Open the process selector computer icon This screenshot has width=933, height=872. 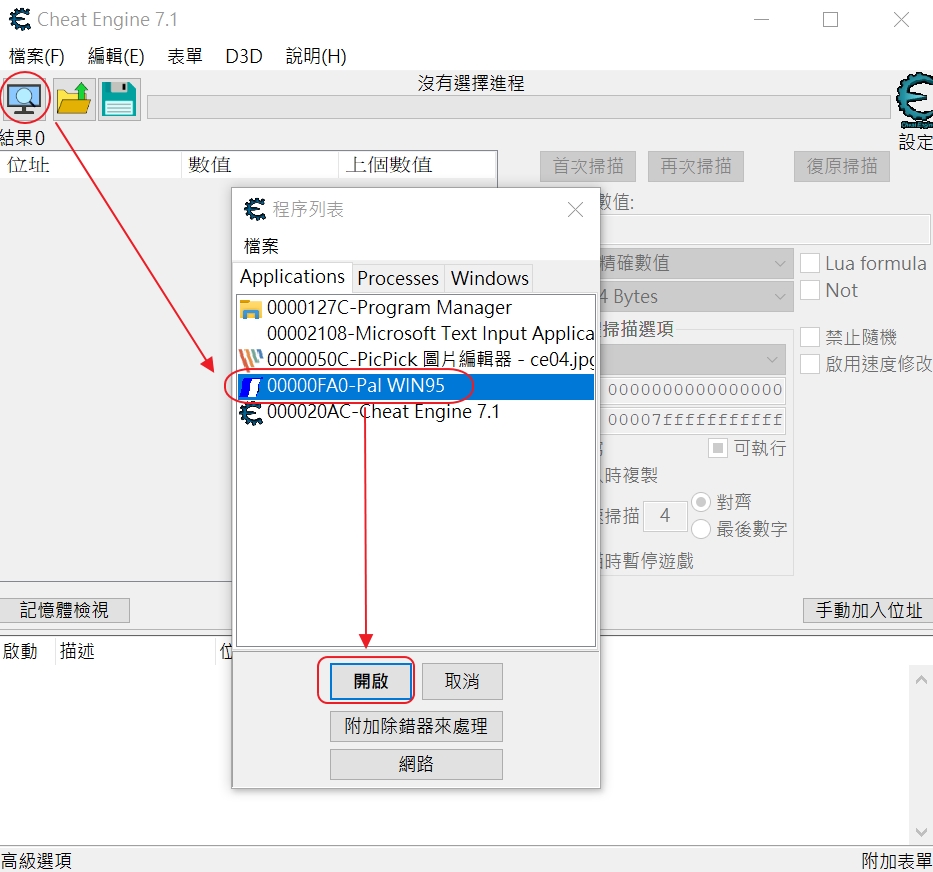click(24, 99)
